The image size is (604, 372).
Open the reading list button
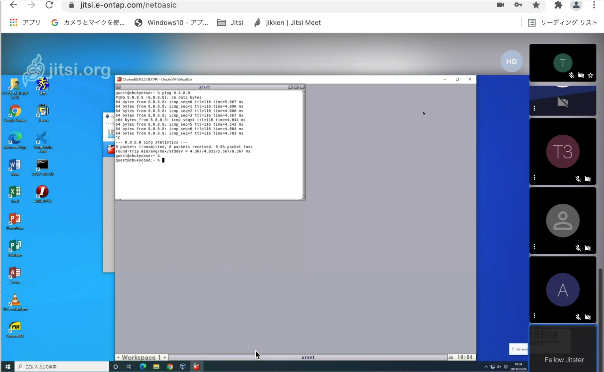[562, 23]
